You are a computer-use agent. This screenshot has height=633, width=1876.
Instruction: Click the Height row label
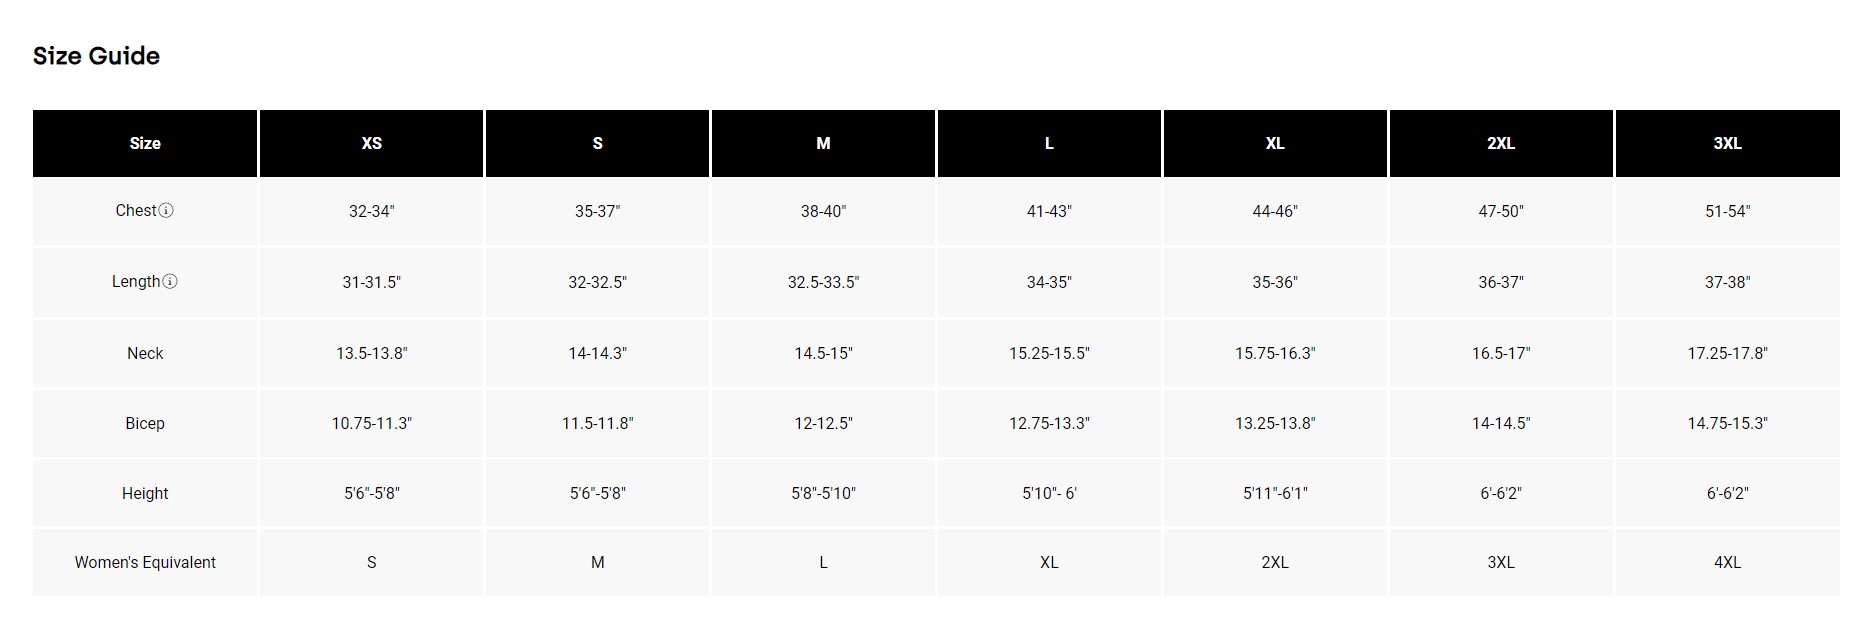pos(145,493)
